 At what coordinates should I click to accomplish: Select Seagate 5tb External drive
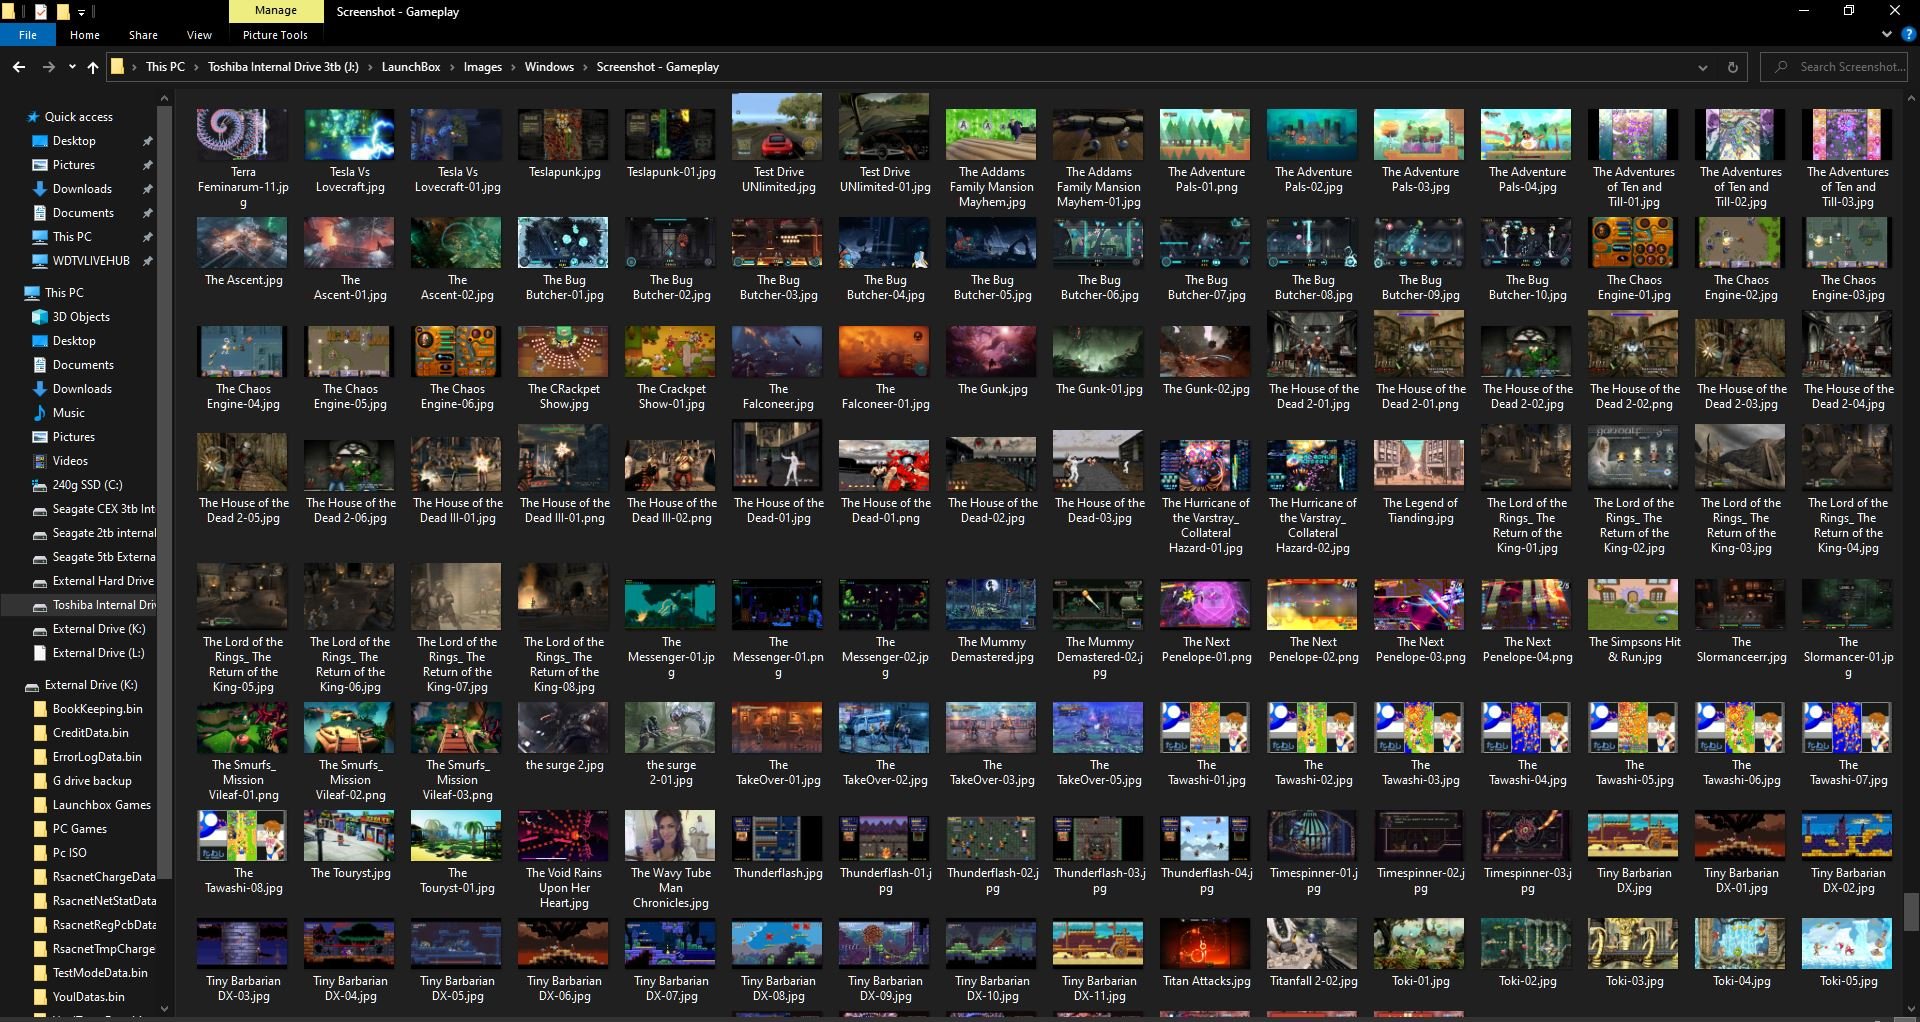103,557
